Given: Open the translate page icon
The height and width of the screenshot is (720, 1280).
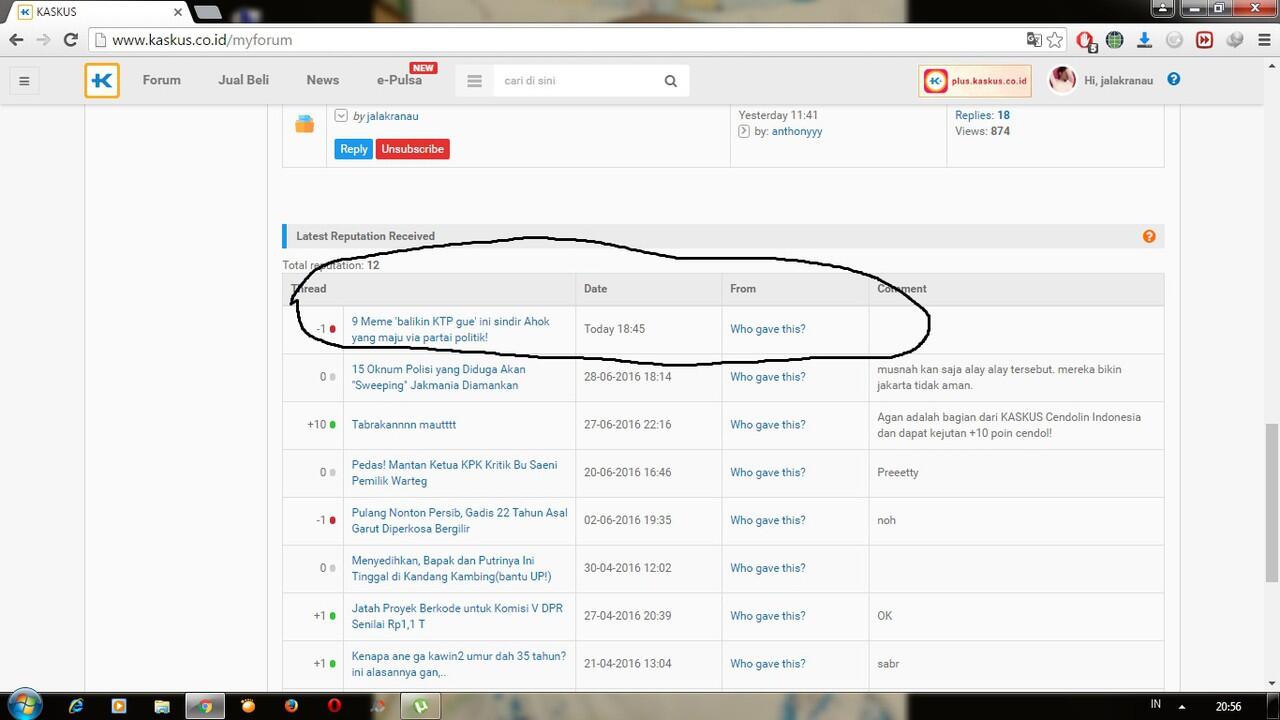Looking at the screenshot, I should (x=1034, y=40).
